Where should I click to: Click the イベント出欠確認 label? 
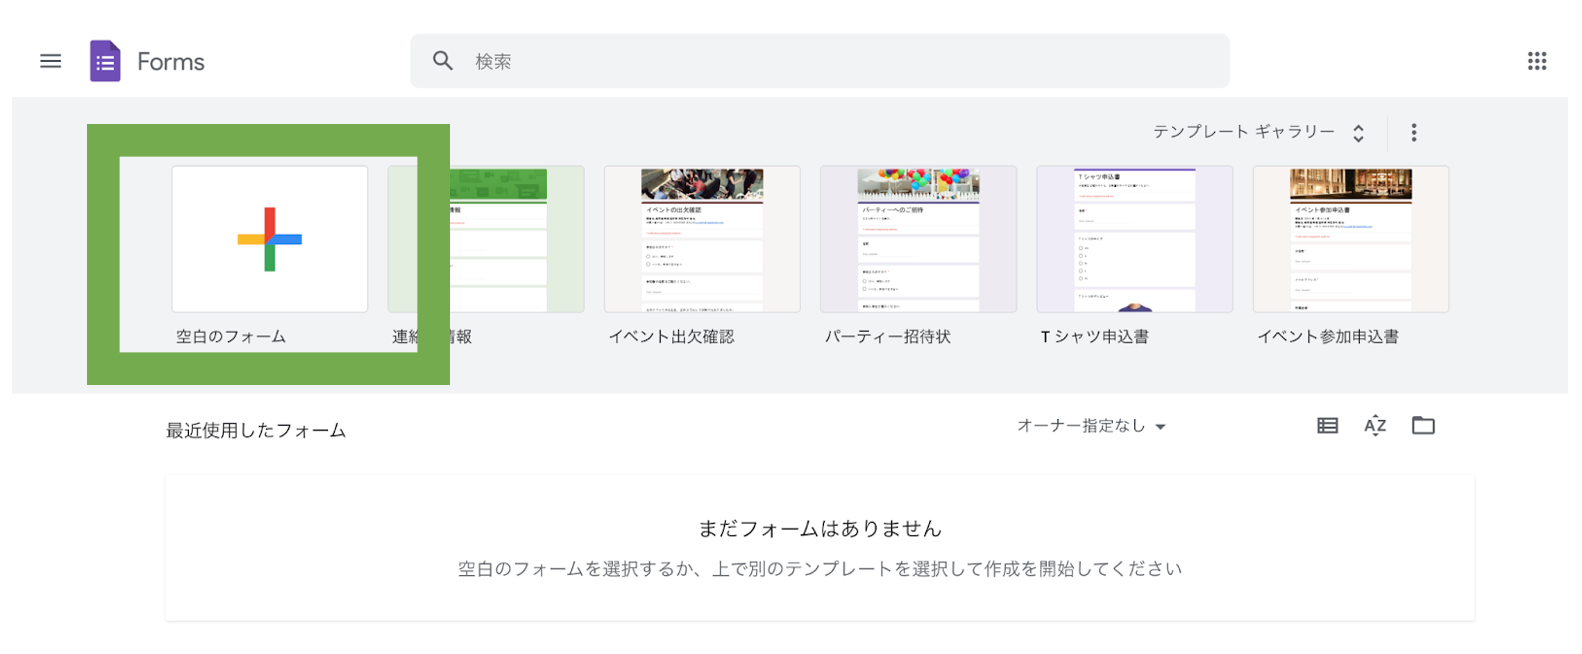click(671, 337)
